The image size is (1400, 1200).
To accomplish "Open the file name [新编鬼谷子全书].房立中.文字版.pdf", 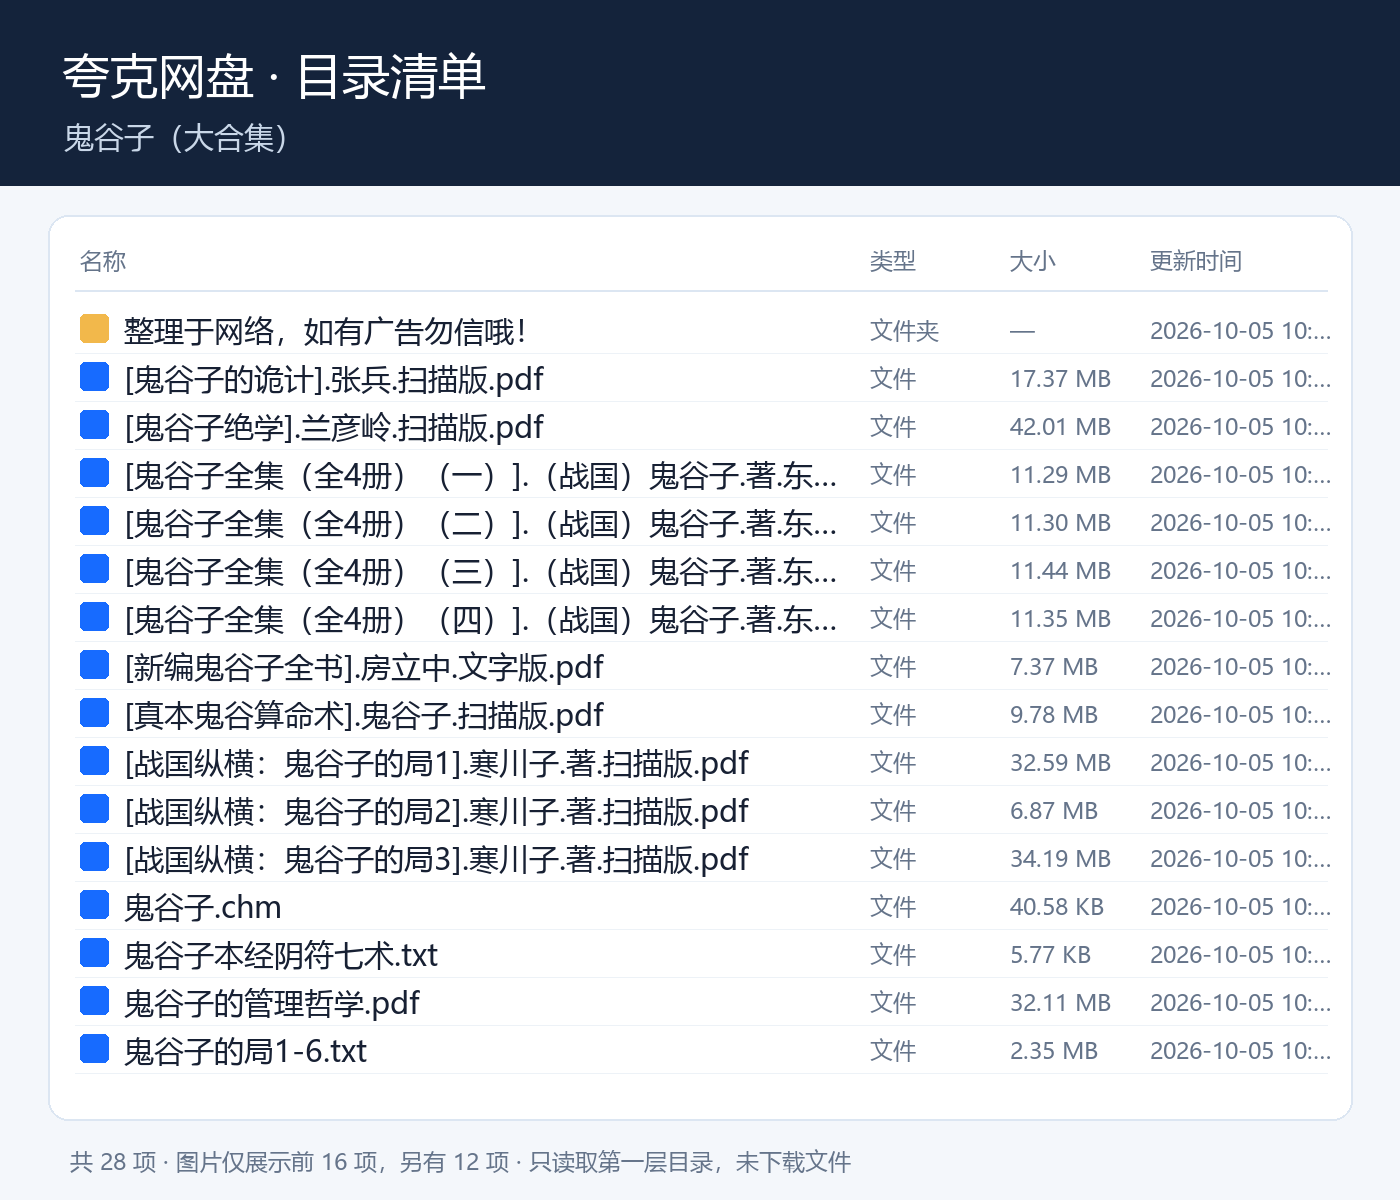I will click(x=364, y=667).
